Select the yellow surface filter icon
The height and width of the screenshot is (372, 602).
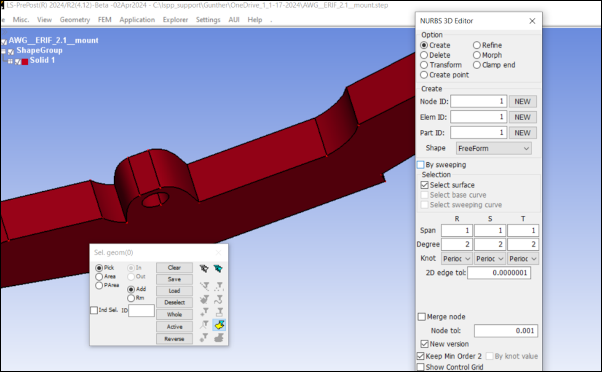point(219,325)
